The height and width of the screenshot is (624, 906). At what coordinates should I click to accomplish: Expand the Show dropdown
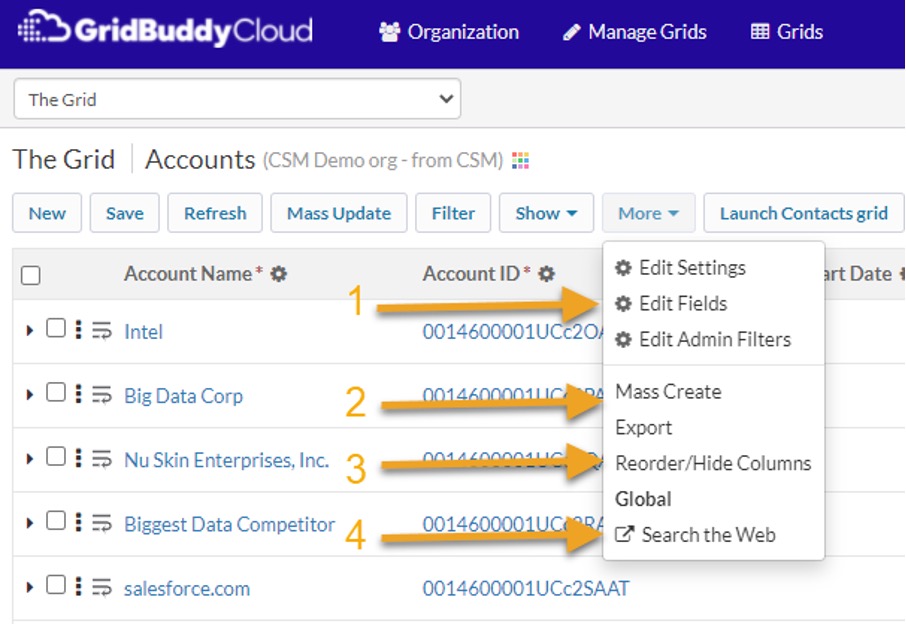546,213
